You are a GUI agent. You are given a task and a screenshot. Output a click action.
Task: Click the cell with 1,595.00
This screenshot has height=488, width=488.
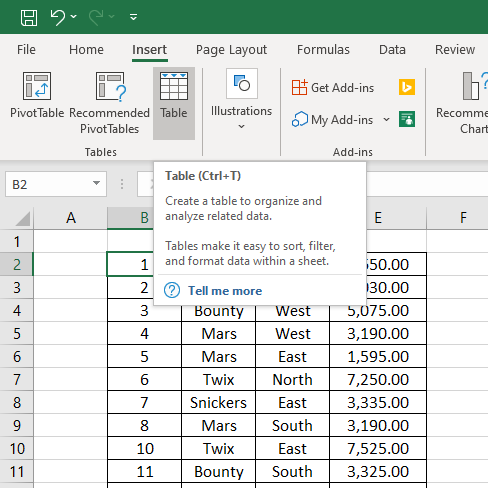click(378, 356)
